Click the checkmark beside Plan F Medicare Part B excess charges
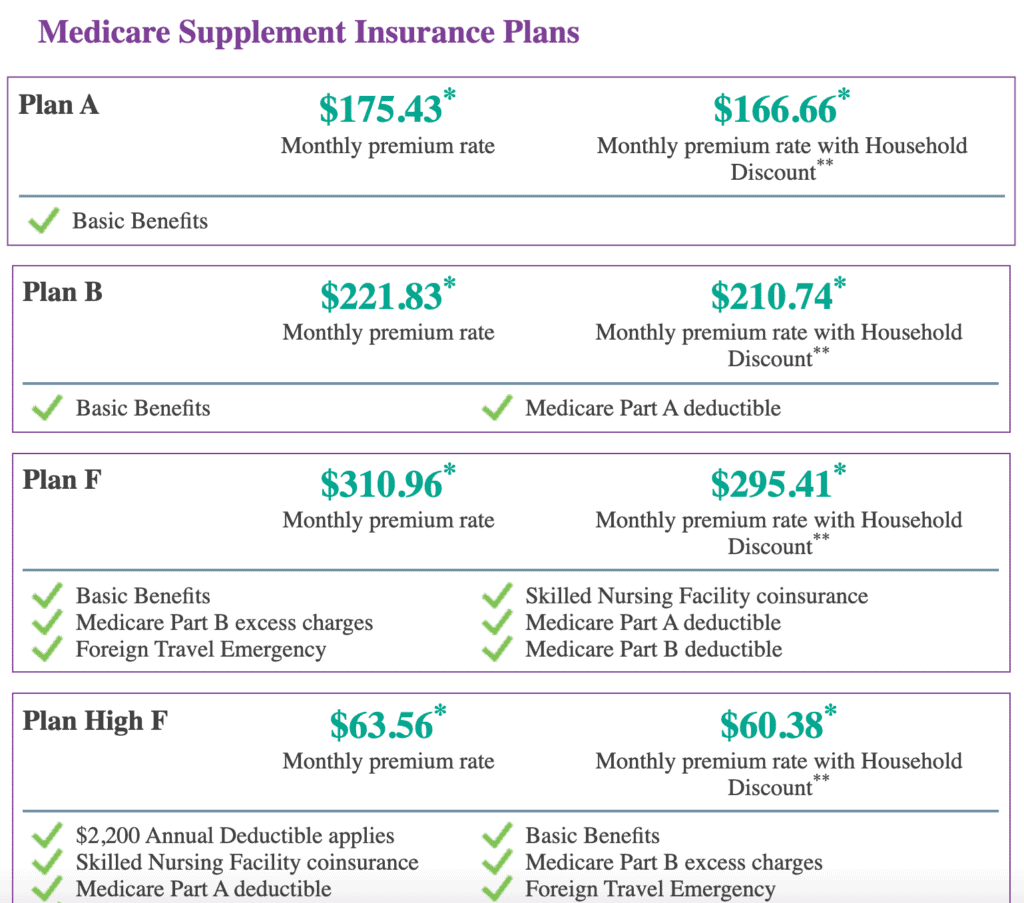This screenshot has width=1024, height=903. click(47, 623)
